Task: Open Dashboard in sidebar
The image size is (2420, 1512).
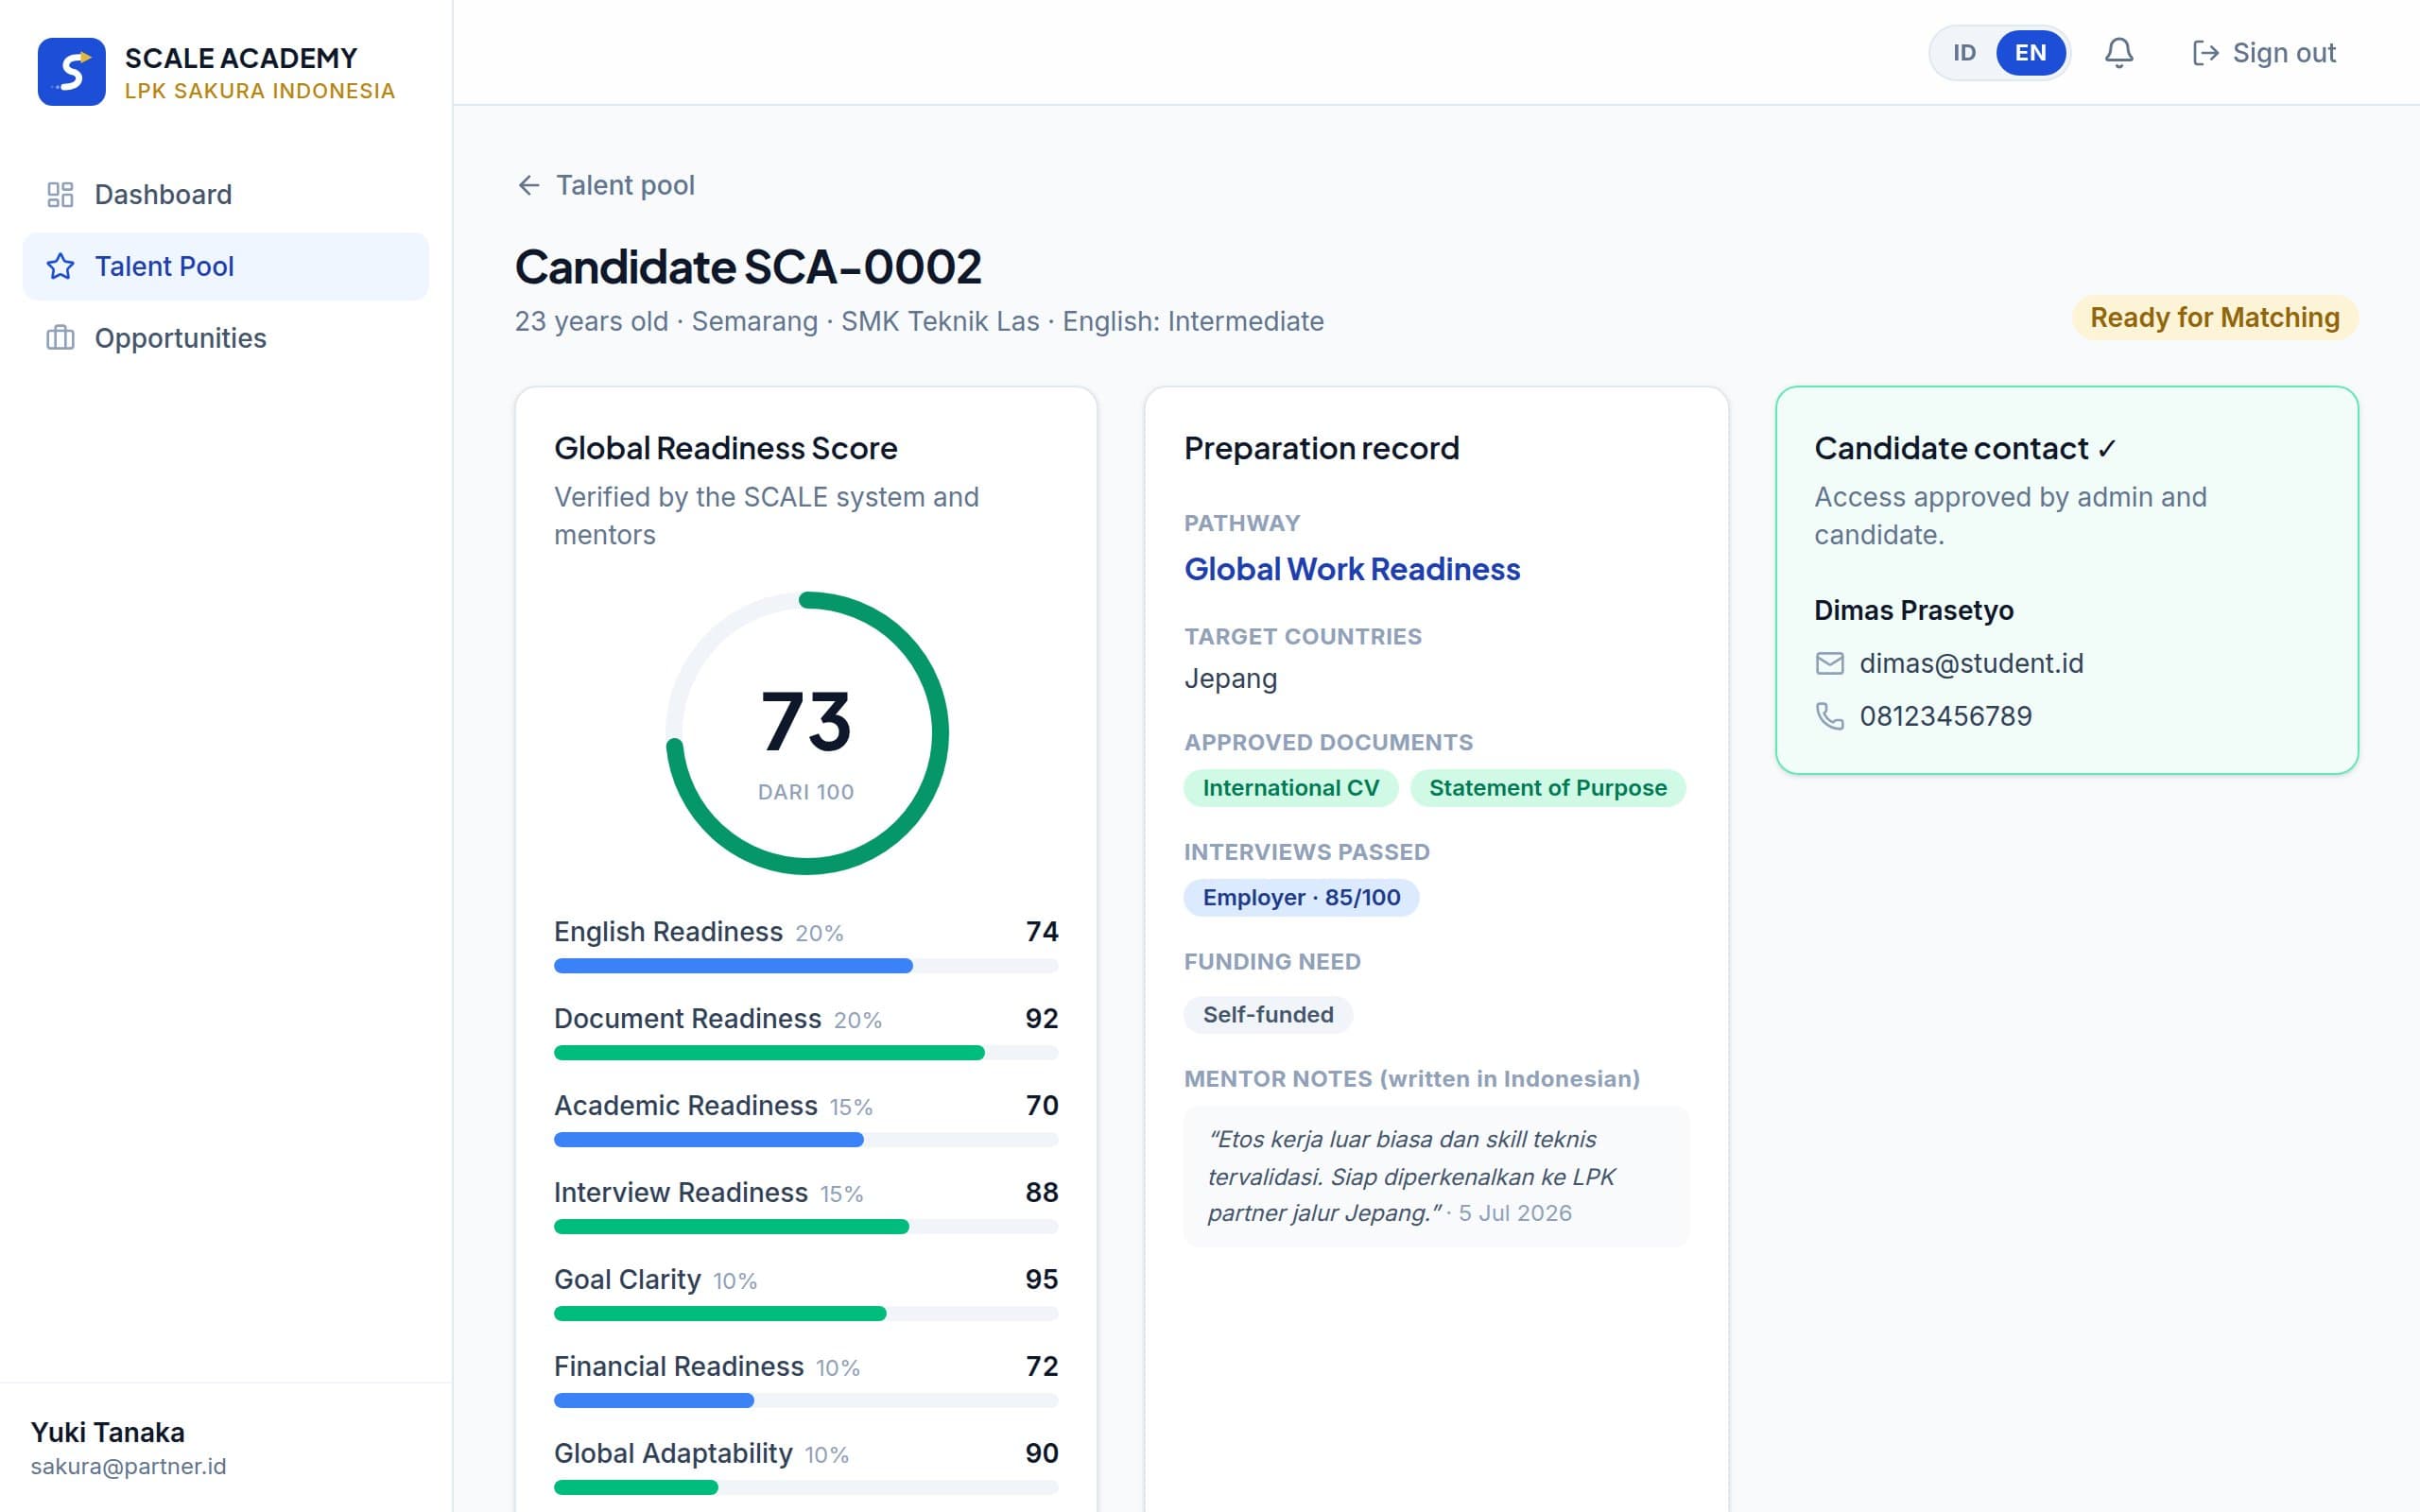Action: click(226, 194)
